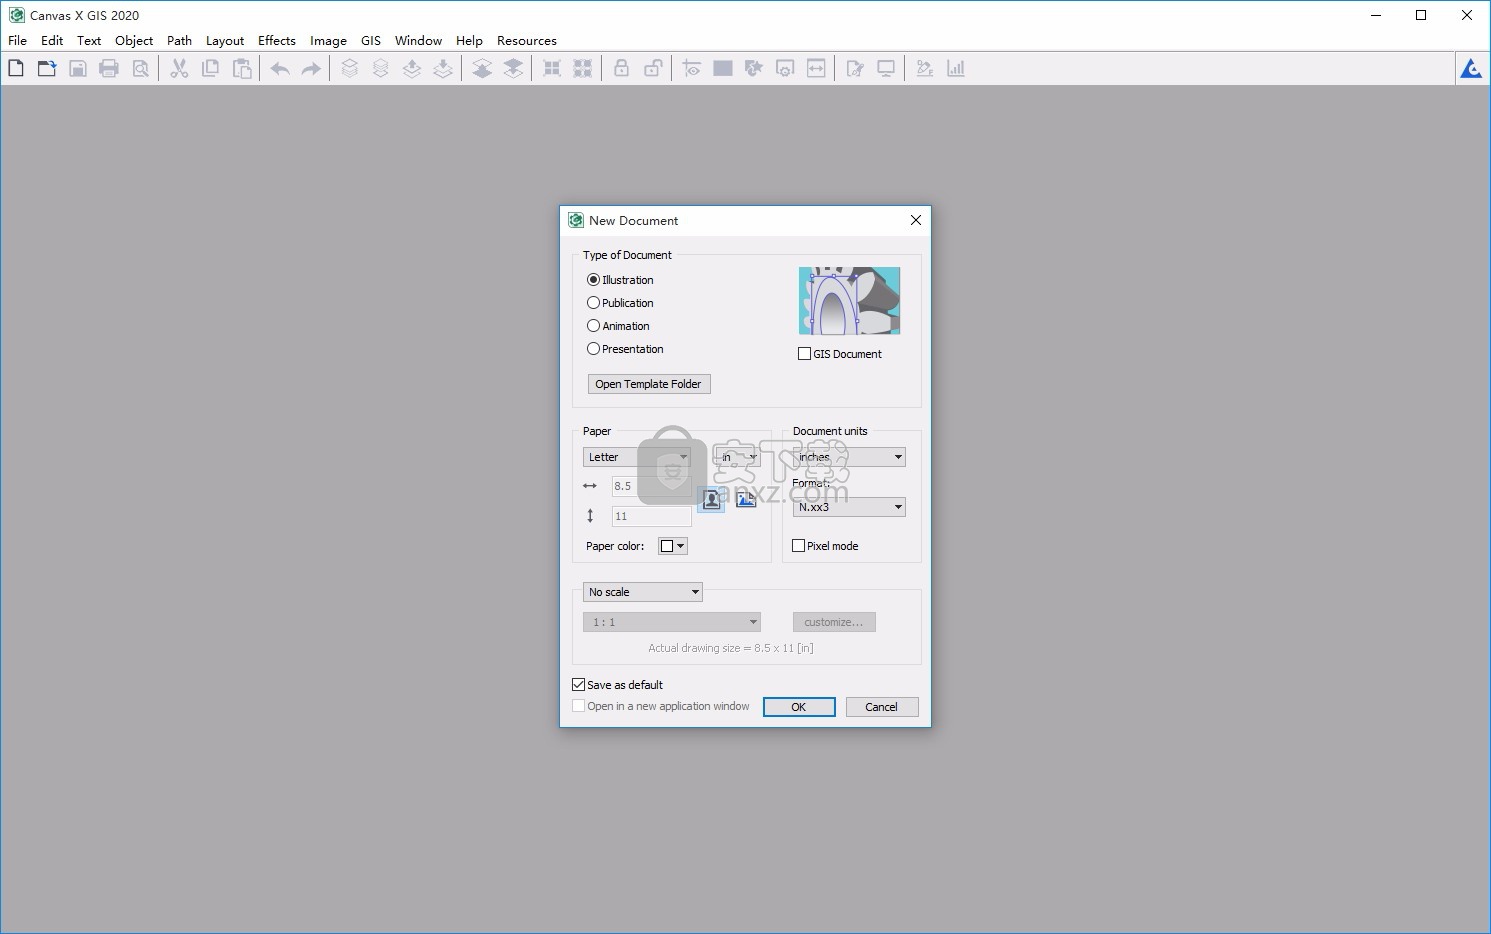The width and height of the screenshot is (1491, 934).
Task: Close the New Document dialog
Action: tap(916, 220)
